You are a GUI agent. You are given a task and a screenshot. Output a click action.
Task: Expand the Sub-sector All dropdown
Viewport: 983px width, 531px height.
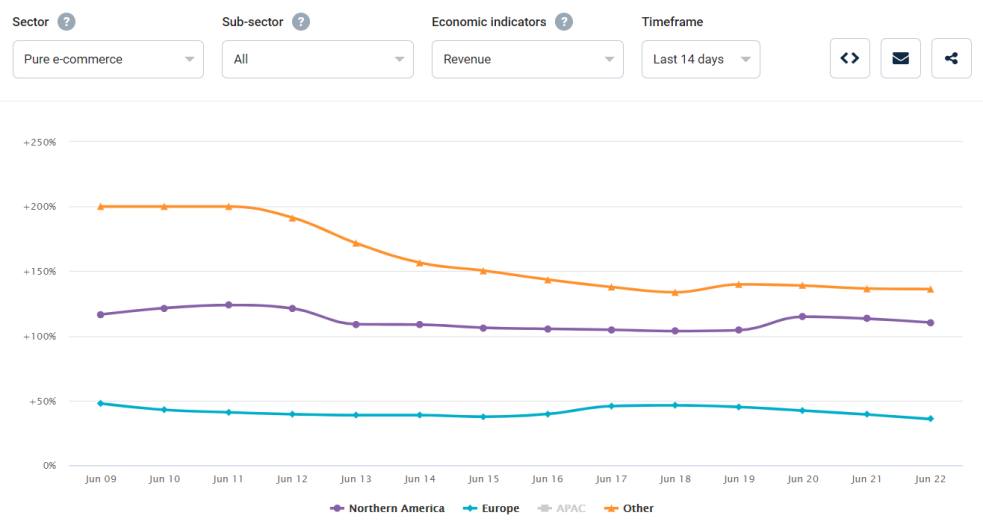[317, 59]
